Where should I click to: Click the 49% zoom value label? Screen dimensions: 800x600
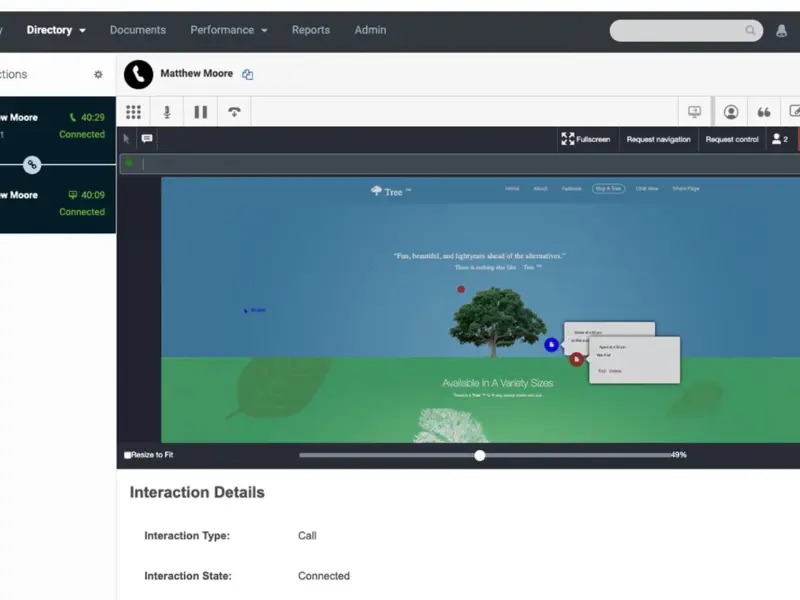click(x=679, y=455)
